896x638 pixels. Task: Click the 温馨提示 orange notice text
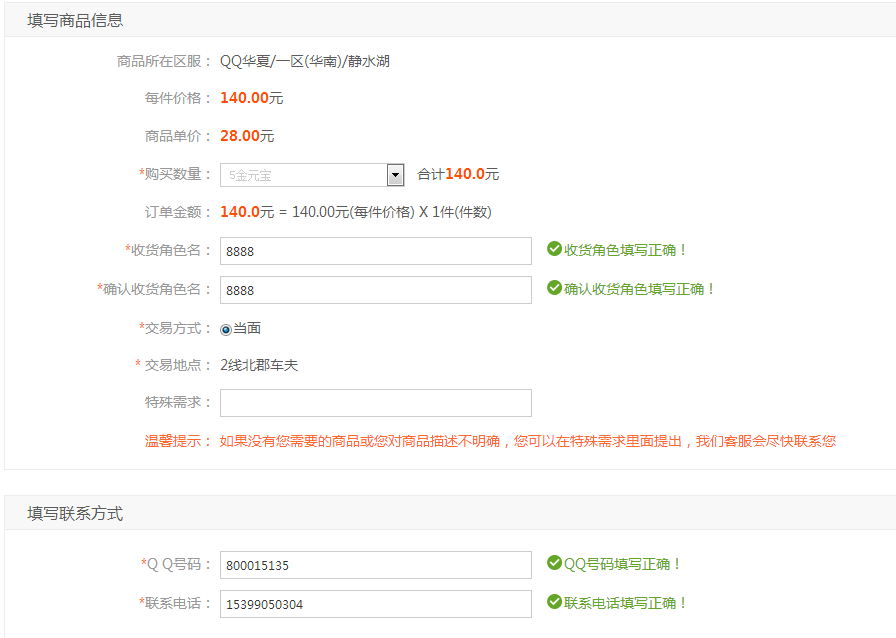pos(490,441)
